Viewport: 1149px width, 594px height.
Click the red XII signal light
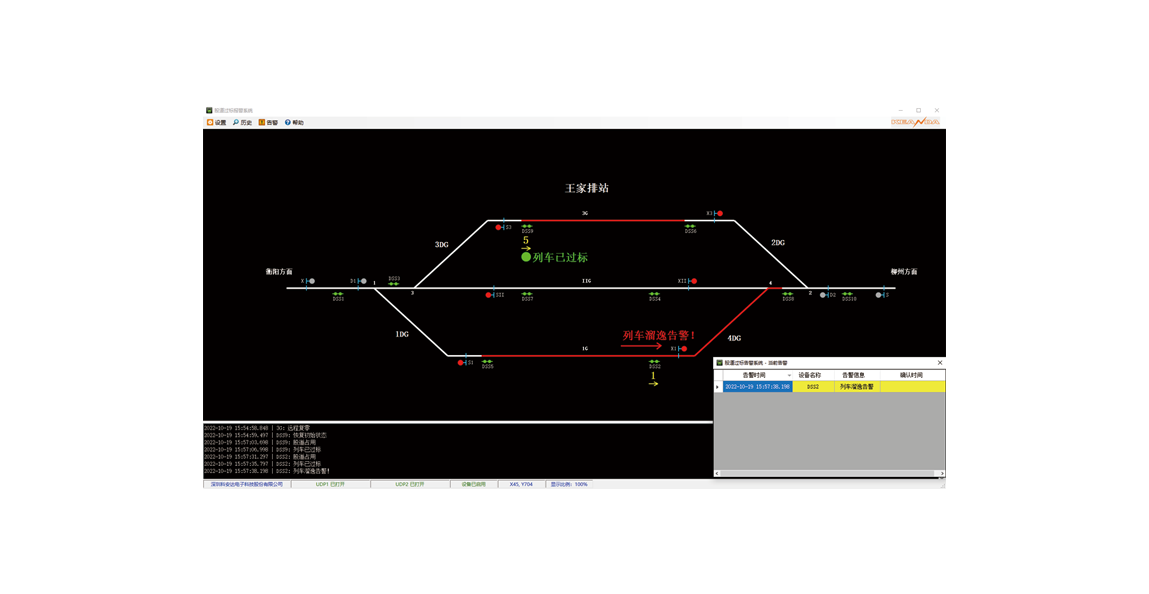[x=694, y=281]
